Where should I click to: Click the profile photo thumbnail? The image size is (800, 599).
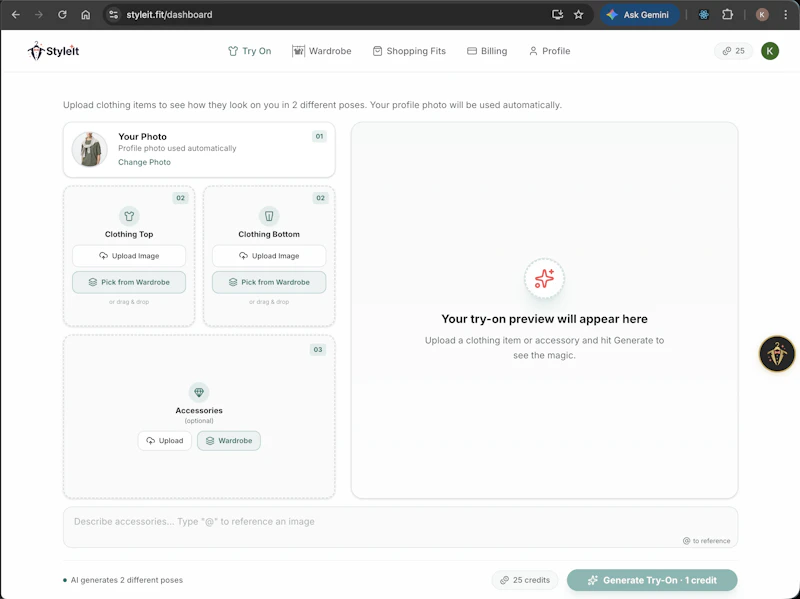[x=89, y=149]
